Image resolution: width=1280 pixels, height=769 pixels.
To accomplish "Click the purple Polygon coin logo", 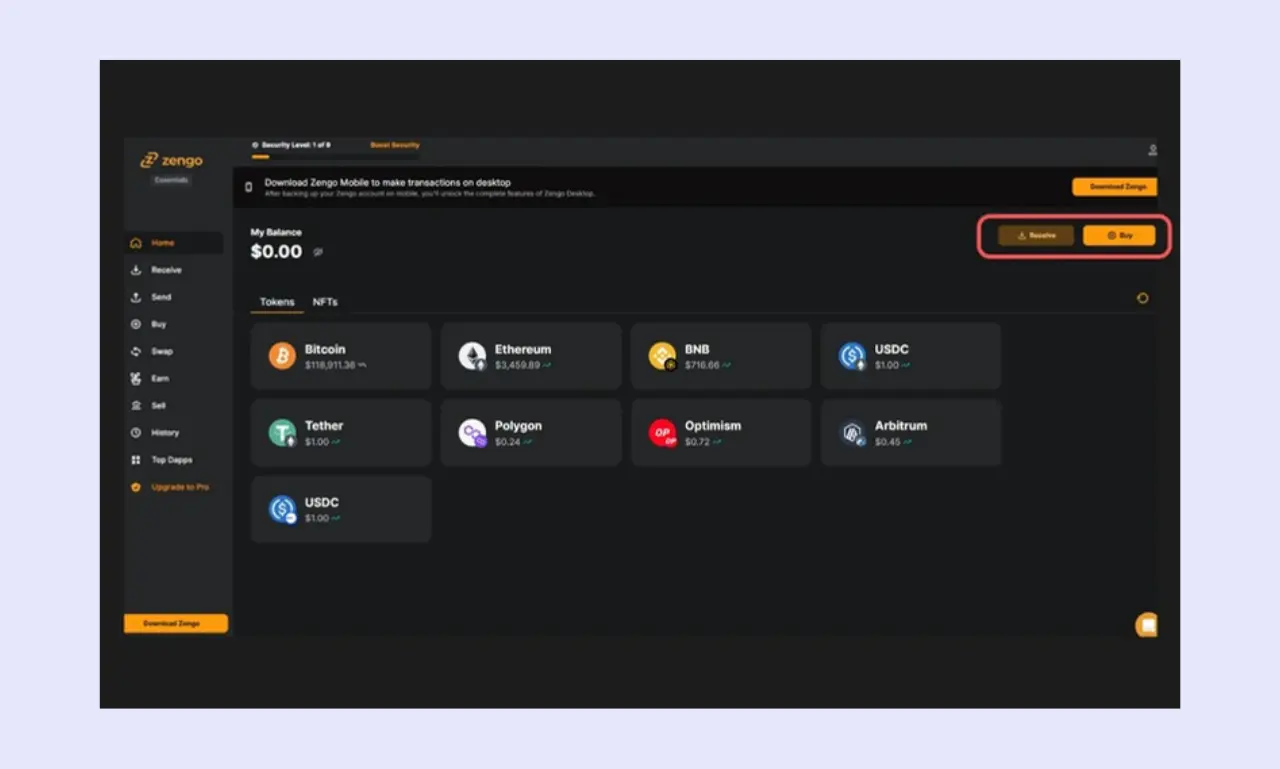I will pos(472,432).
